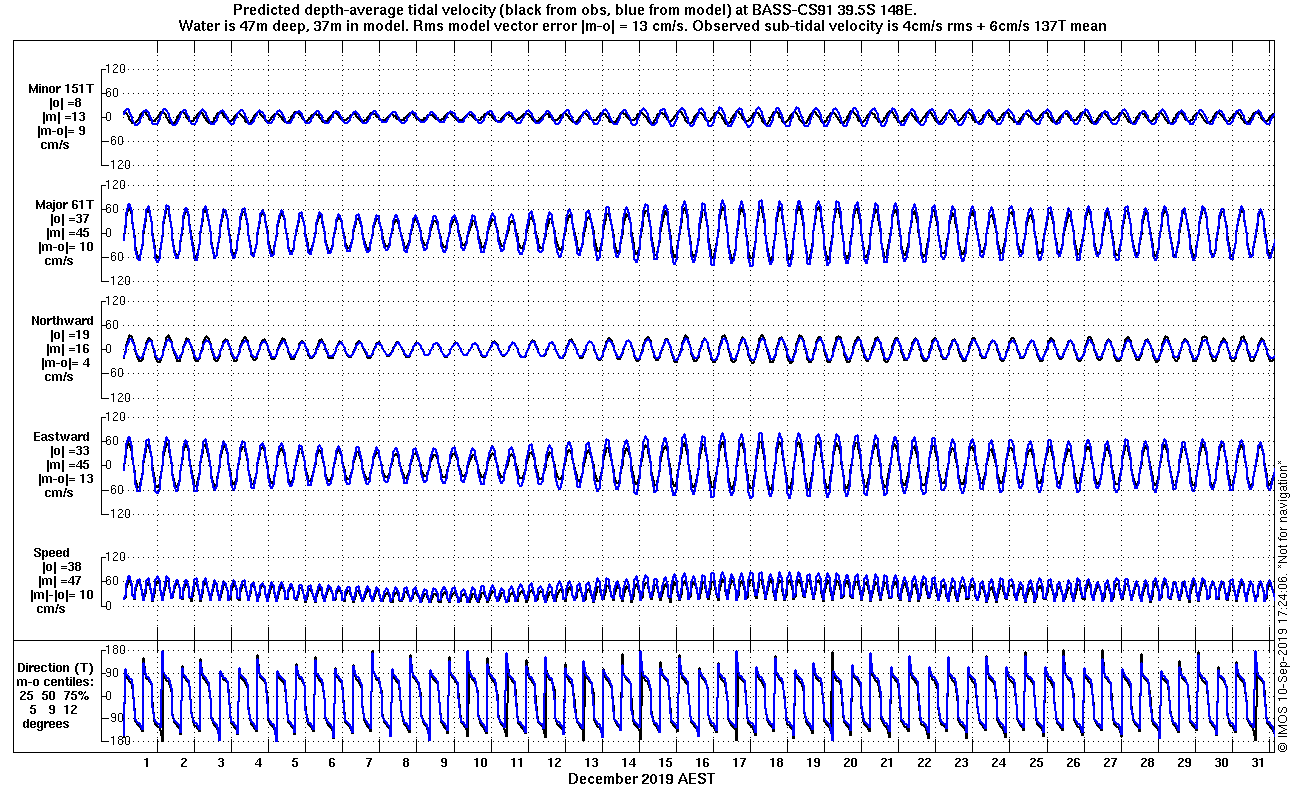This screenshot has width=1300, height=800.
Task: Click the '5 9 12' centile values
Action: 54,709
